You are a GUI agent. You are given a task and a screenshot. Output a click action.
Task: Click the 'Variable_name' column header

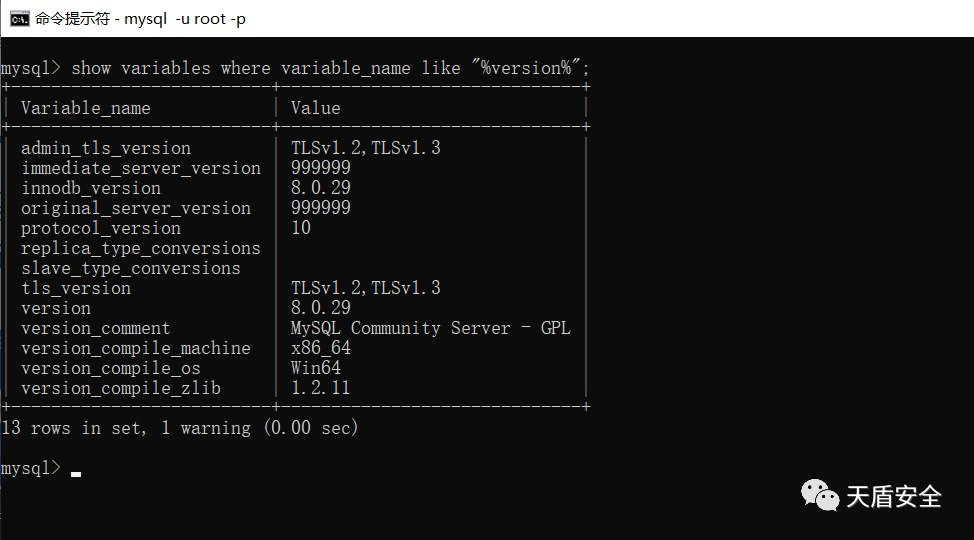point(86,108)
